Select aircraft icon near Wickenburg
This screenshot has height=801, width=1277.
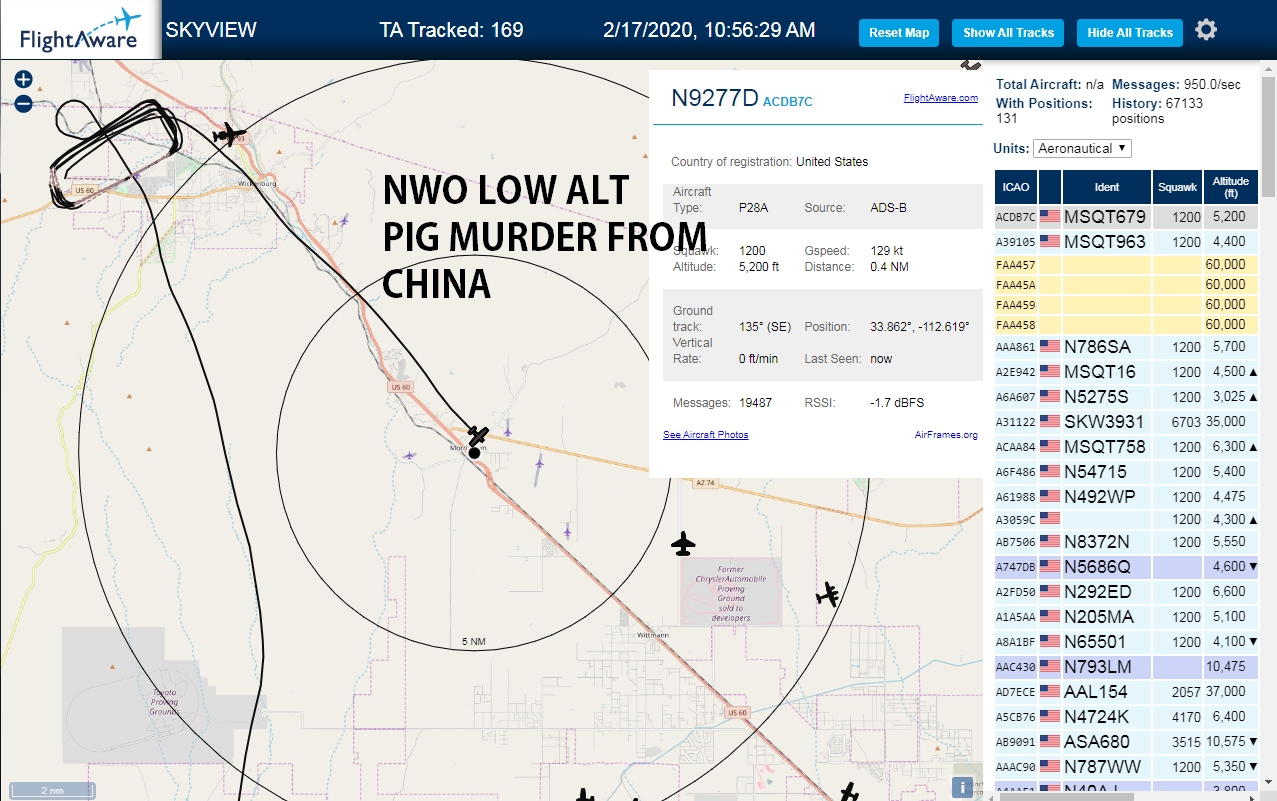[x=230, y=134]
